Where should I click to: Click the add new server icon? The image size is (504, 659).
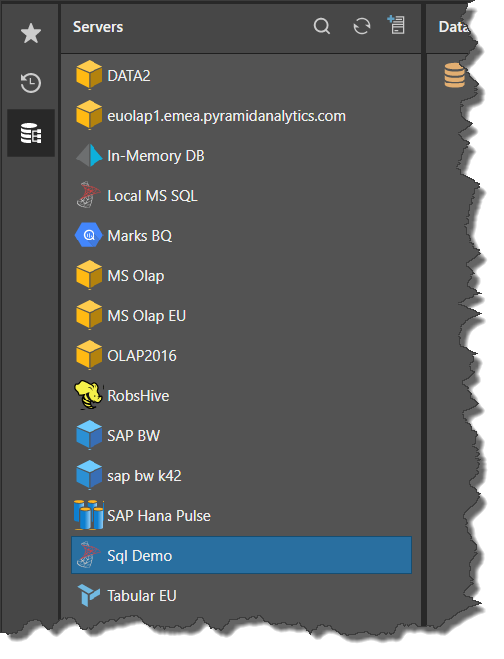(396, 25)
